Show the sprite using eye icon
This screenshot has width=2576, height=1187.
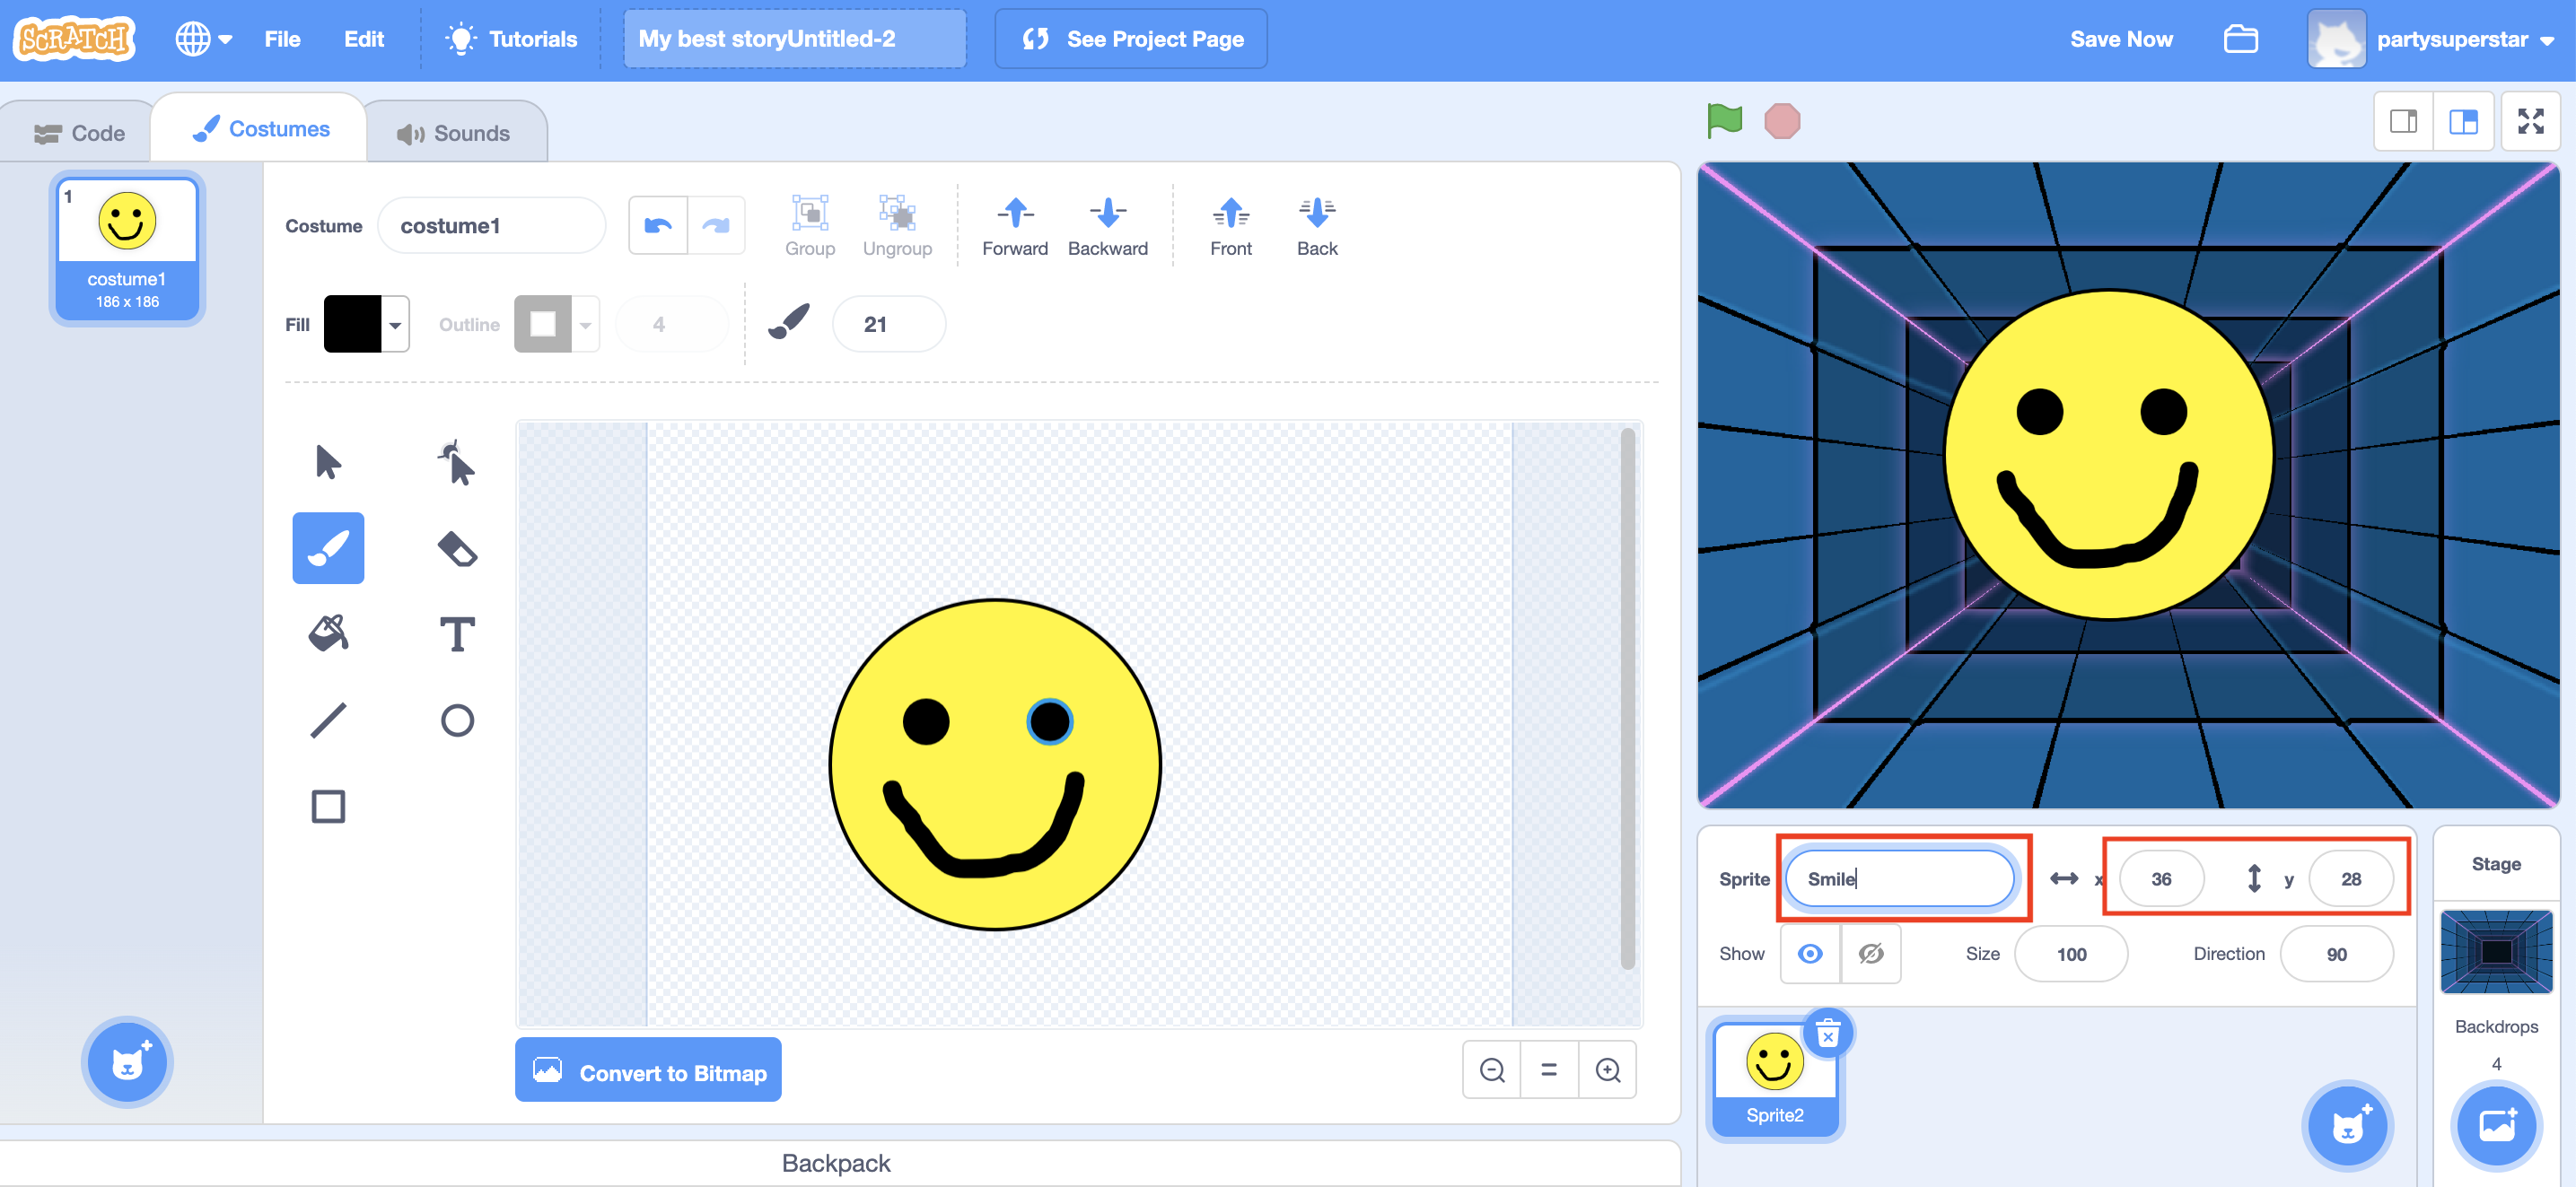coord(1809,953)
